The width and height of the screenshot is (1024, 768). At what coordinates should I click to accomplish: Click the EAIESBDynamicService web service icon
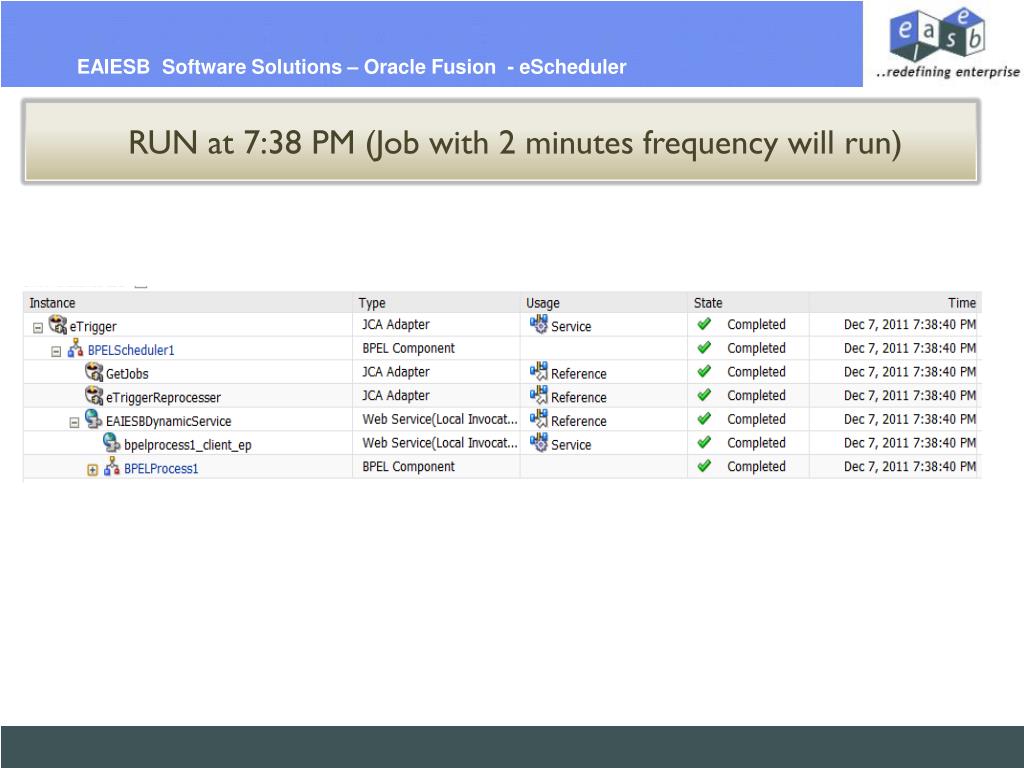(x=93, y=419)
